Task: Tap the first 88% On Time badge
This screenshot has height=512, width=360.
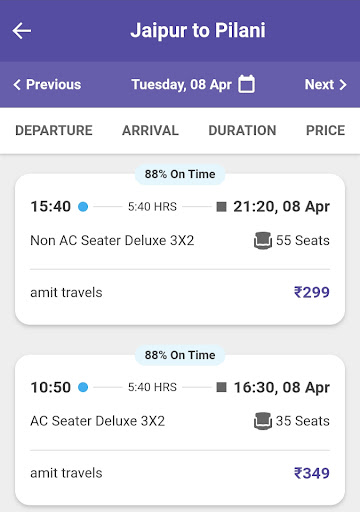Action: coord(180,174)
